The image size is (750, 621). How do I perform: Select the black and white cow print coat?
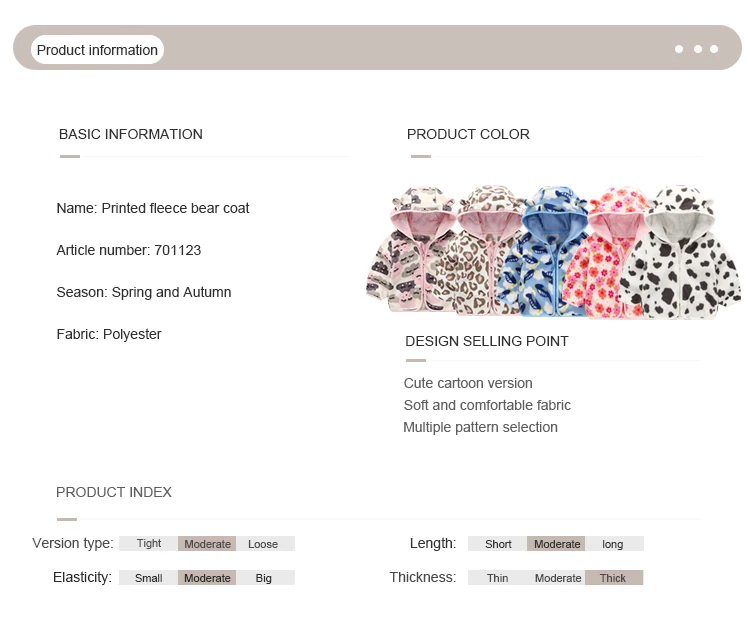(x=680, y=253)
